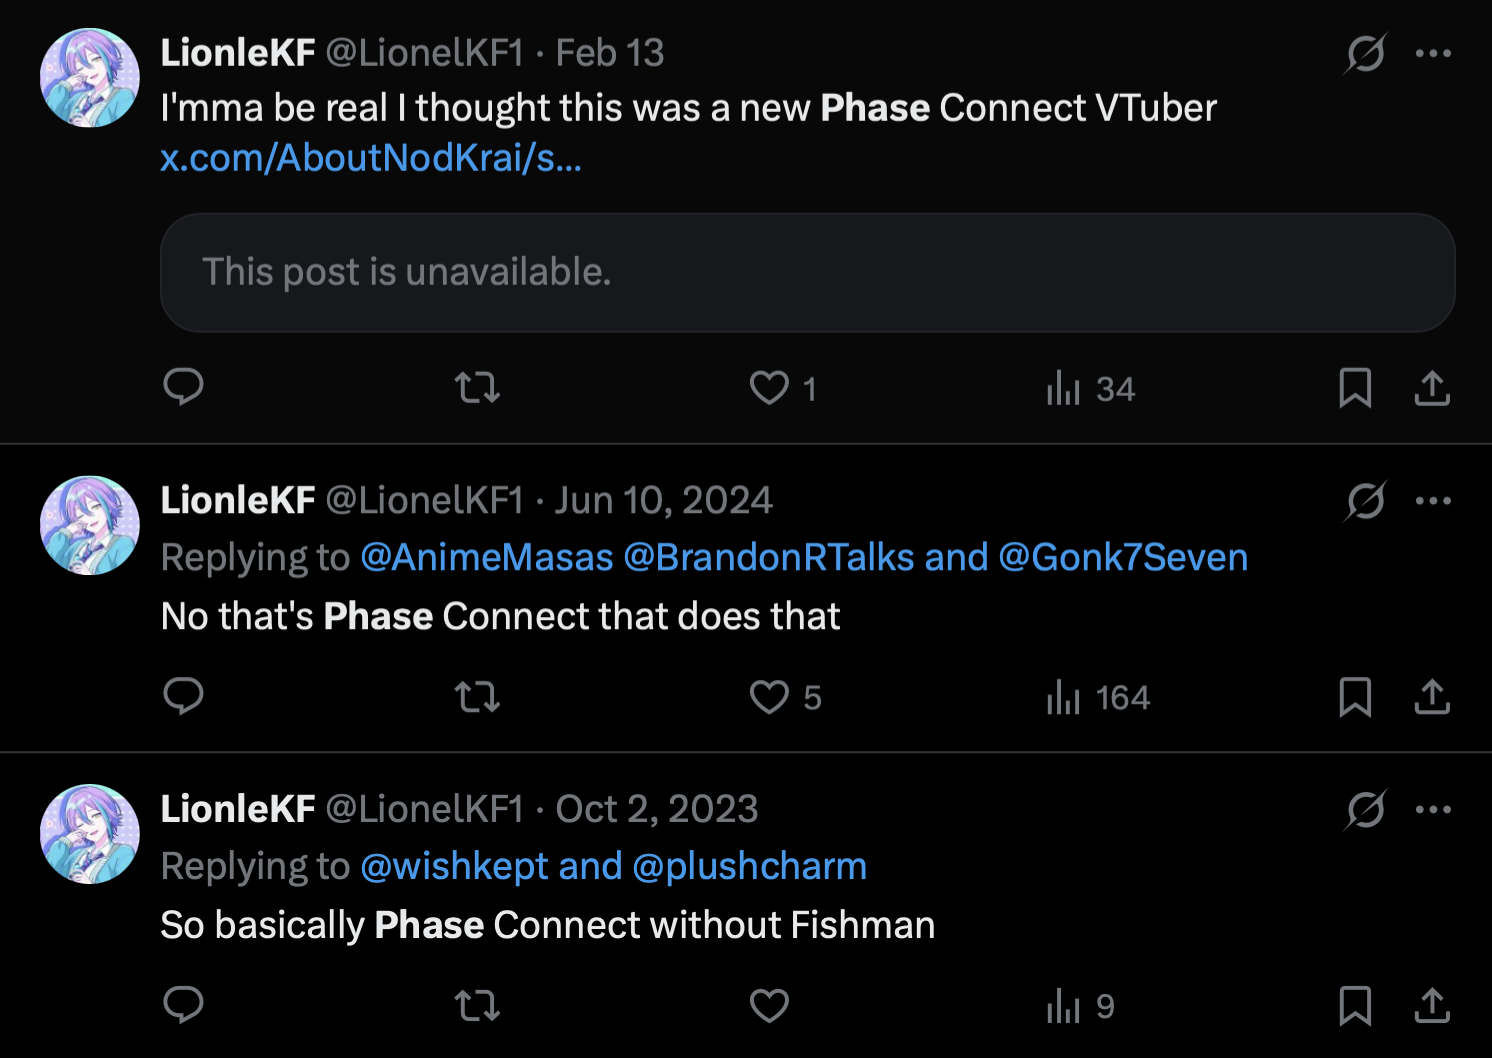Reply to the Feb 13 post
Image resolution: width=1492 pixels, height=1058 pixels.
[183, 387]
